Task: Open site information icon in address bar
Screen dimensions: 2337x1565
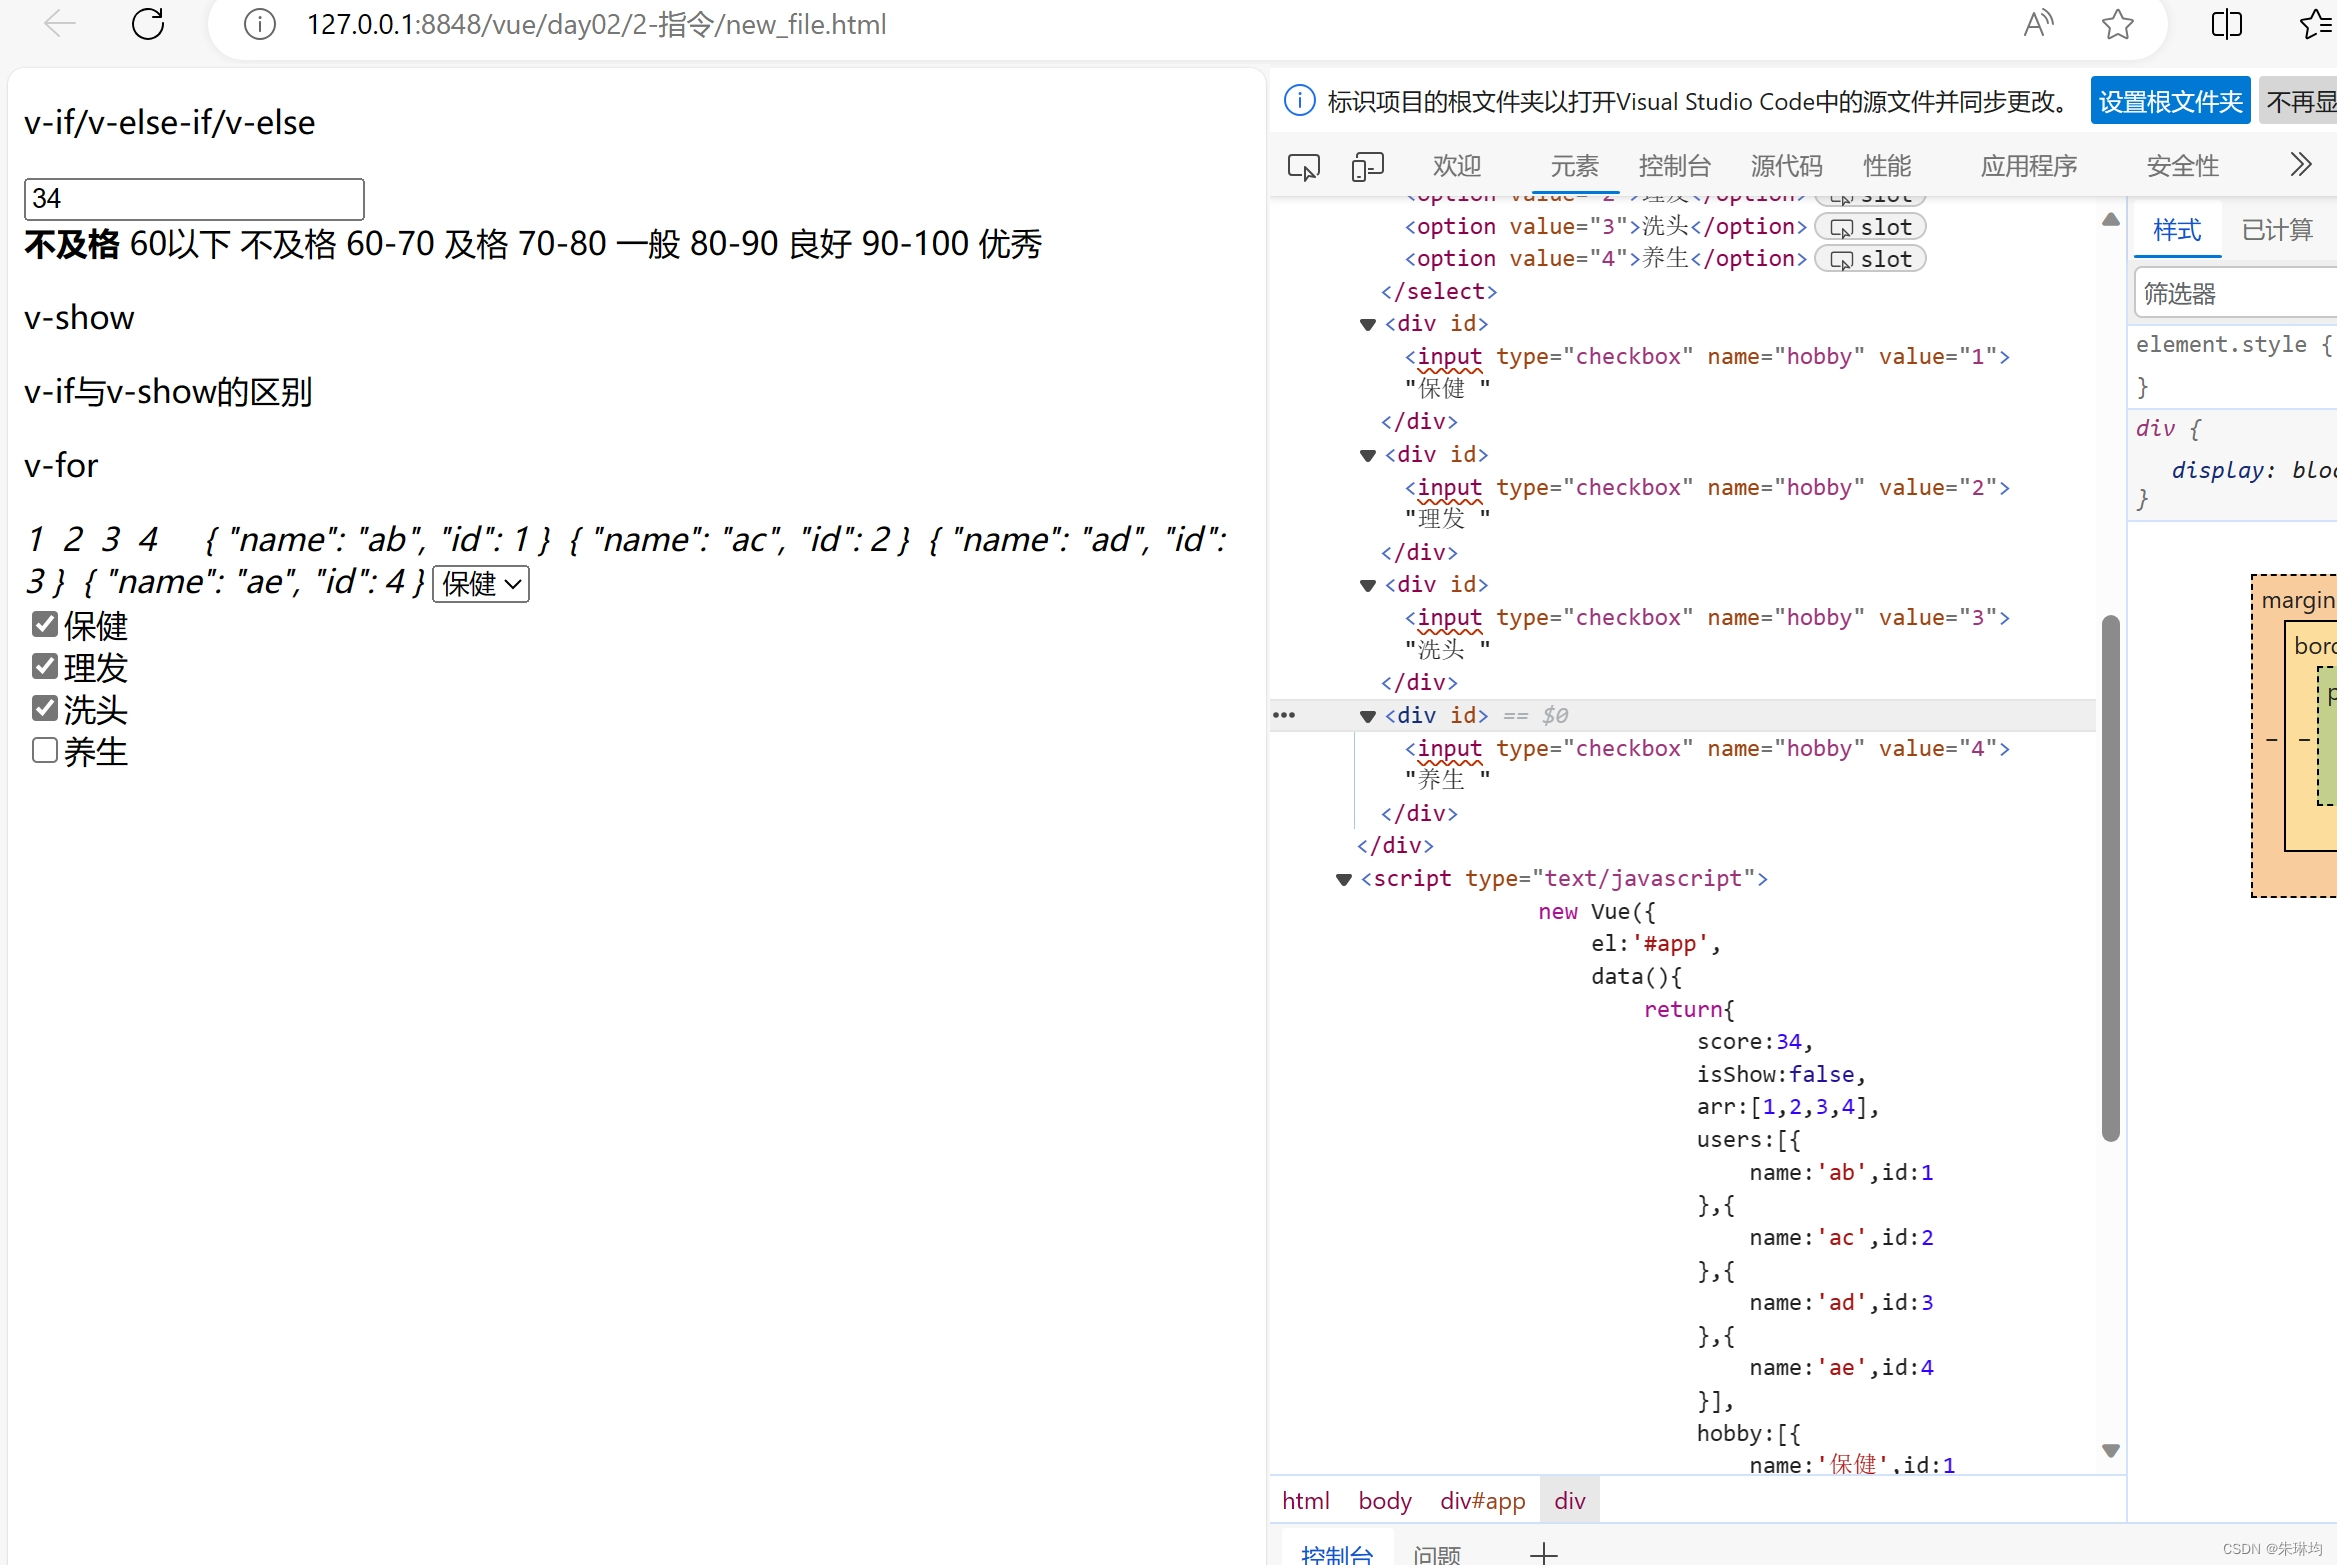Action: click(260, 24)
